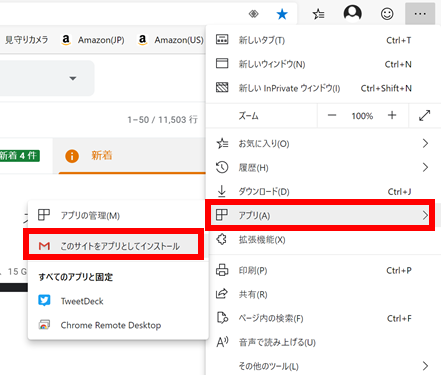
Task: Open Manage apps in submenu
Action: click(x=118, y=215)
